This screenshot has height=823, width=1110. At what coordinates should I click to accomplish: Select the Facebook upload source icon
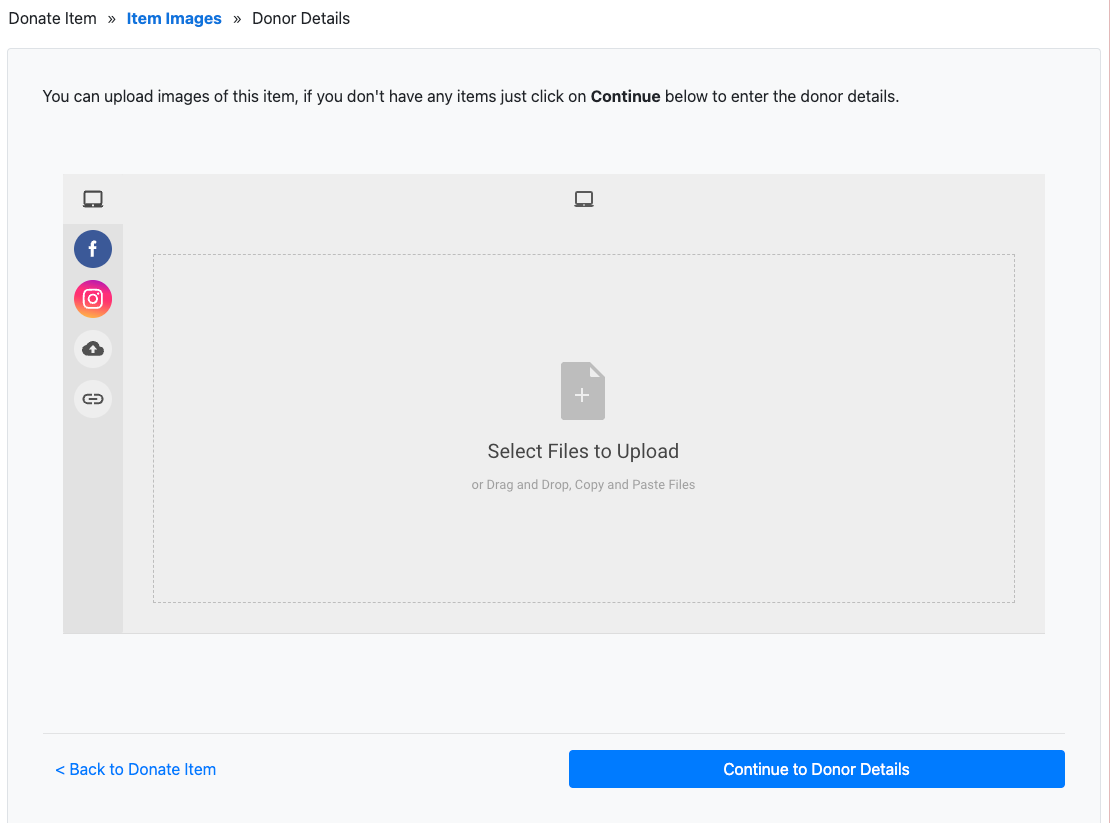pyautogui.click(x=93, y=249)
